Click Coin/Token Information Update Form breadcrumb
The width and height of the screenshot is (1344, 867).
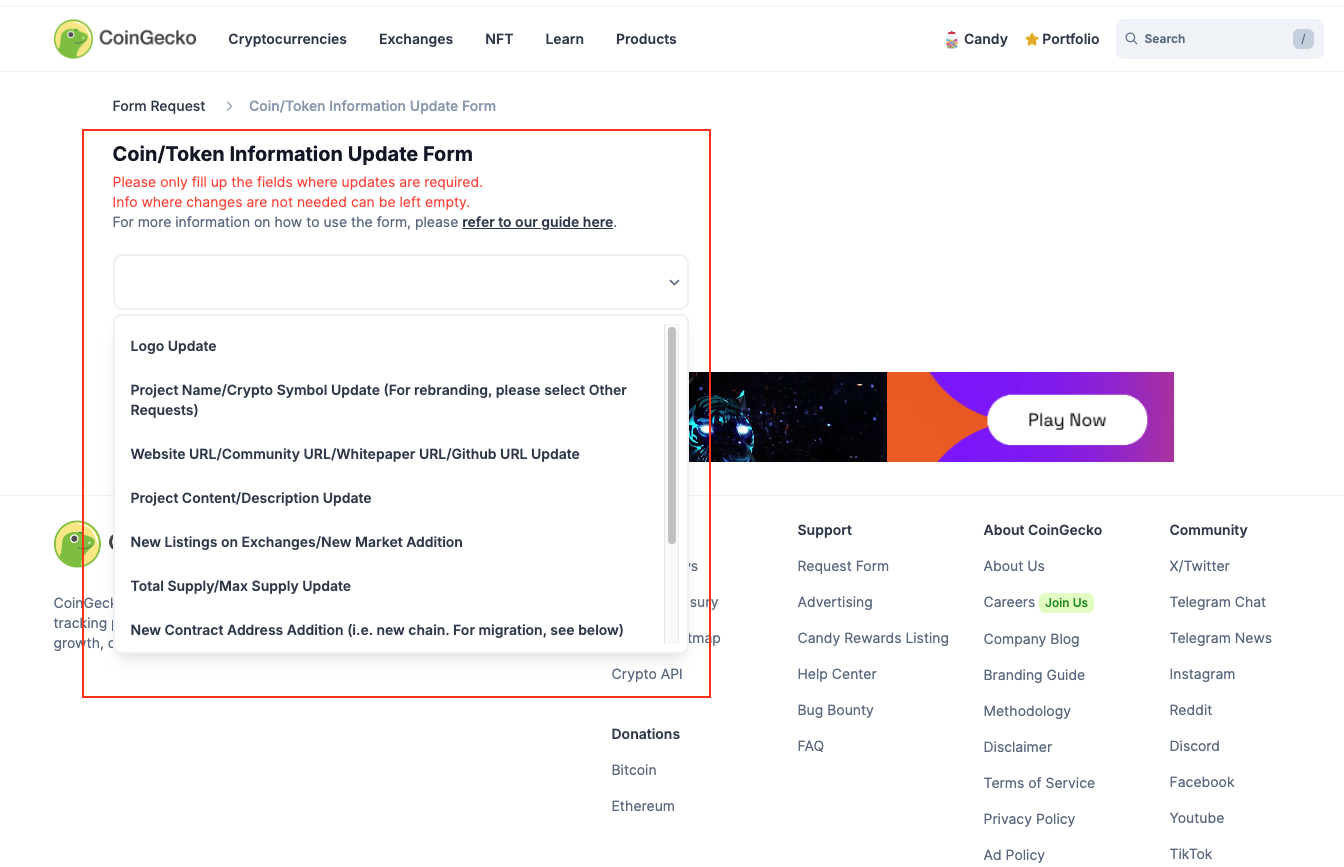click(x=372, y=106)
